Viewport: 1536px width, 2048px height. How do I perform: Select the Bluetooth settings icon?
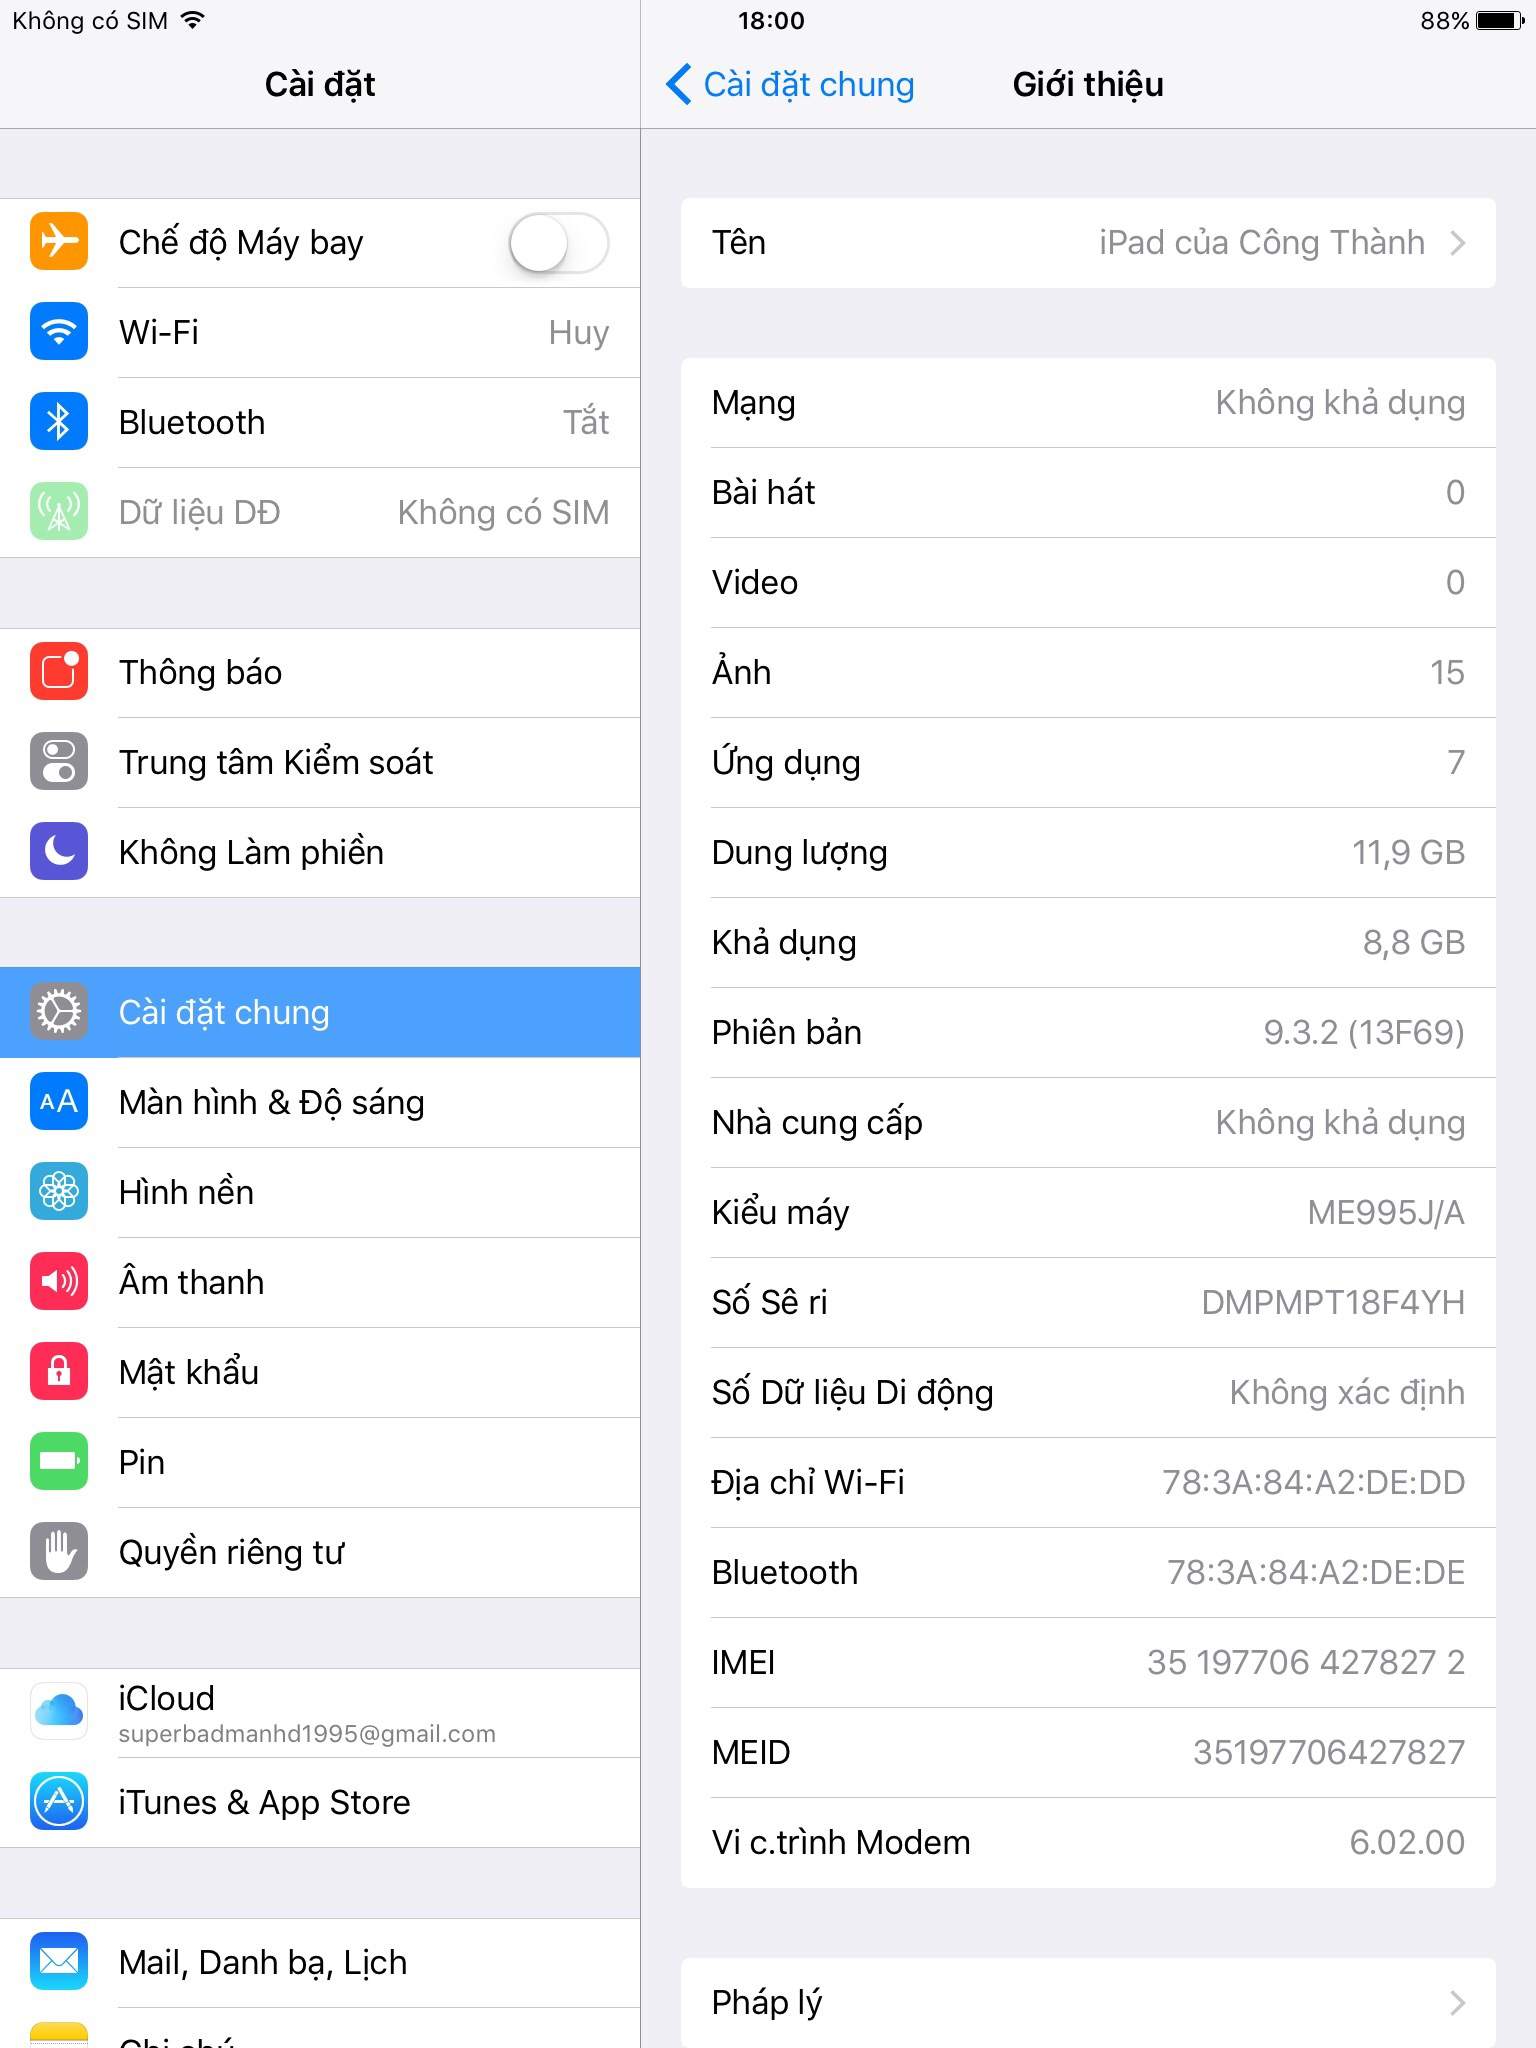[x=59, y=422]
